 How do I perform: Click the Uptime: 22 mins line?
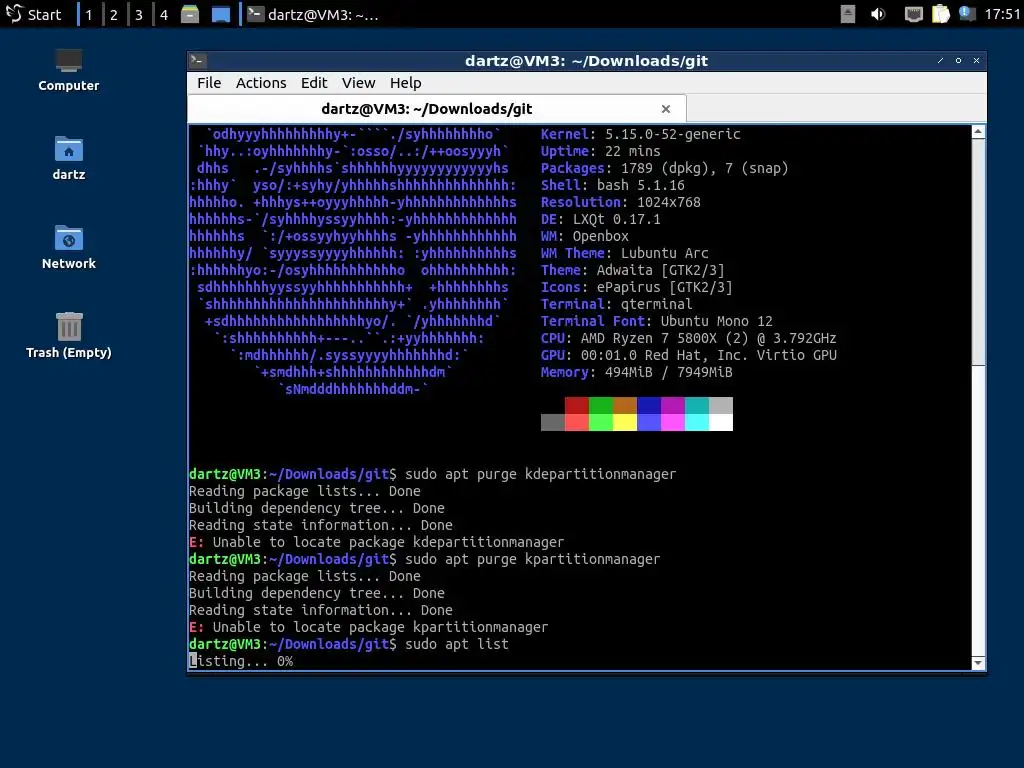601,152
